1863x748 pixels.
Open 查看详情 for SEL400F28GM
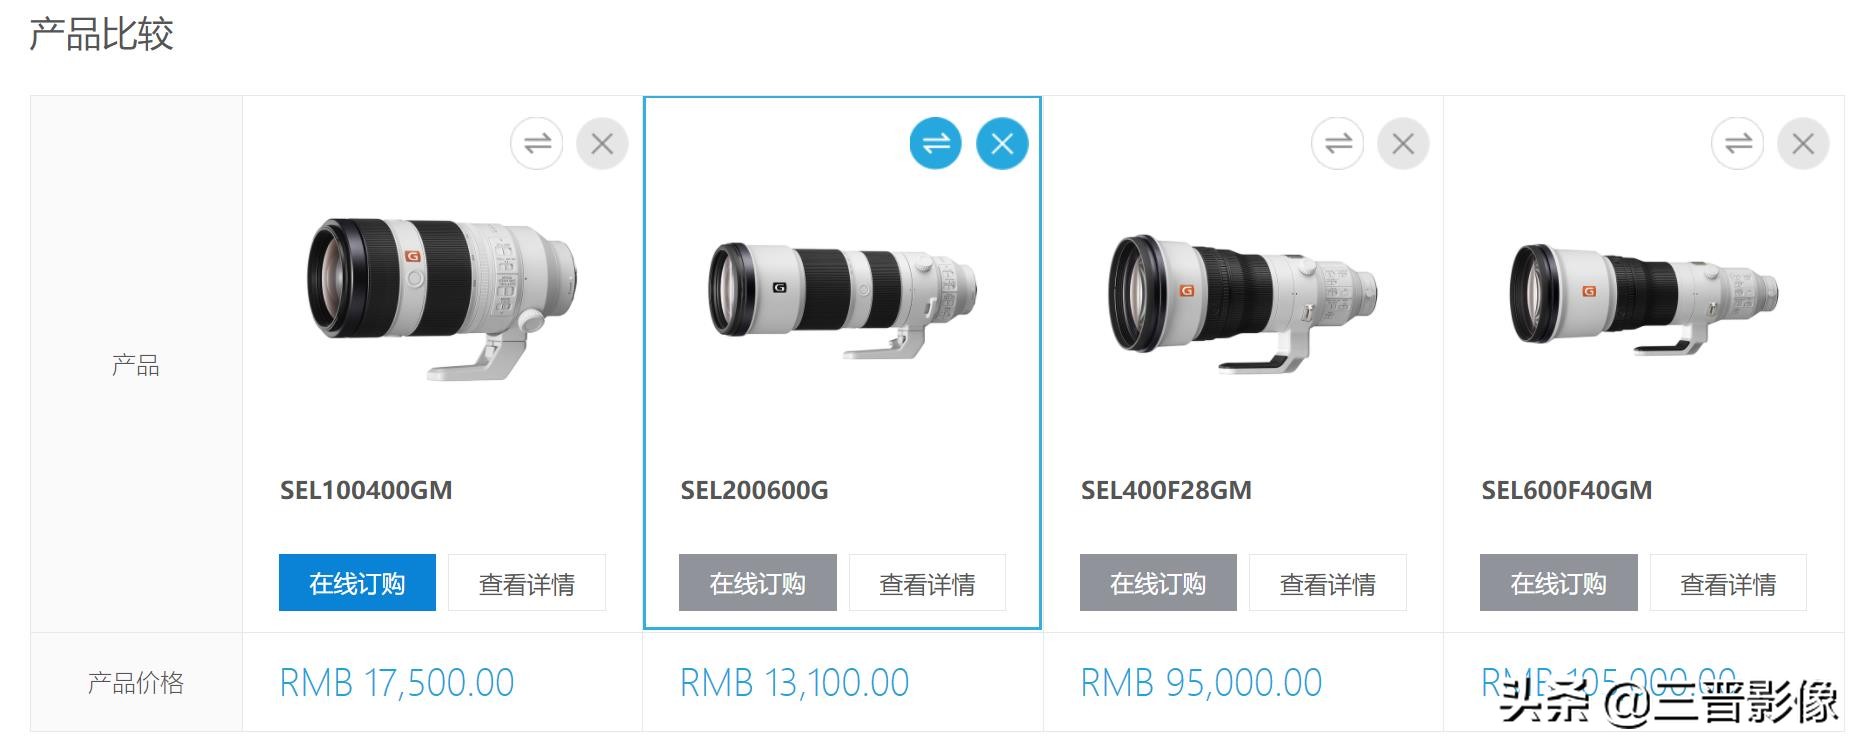coord(1328,583)
